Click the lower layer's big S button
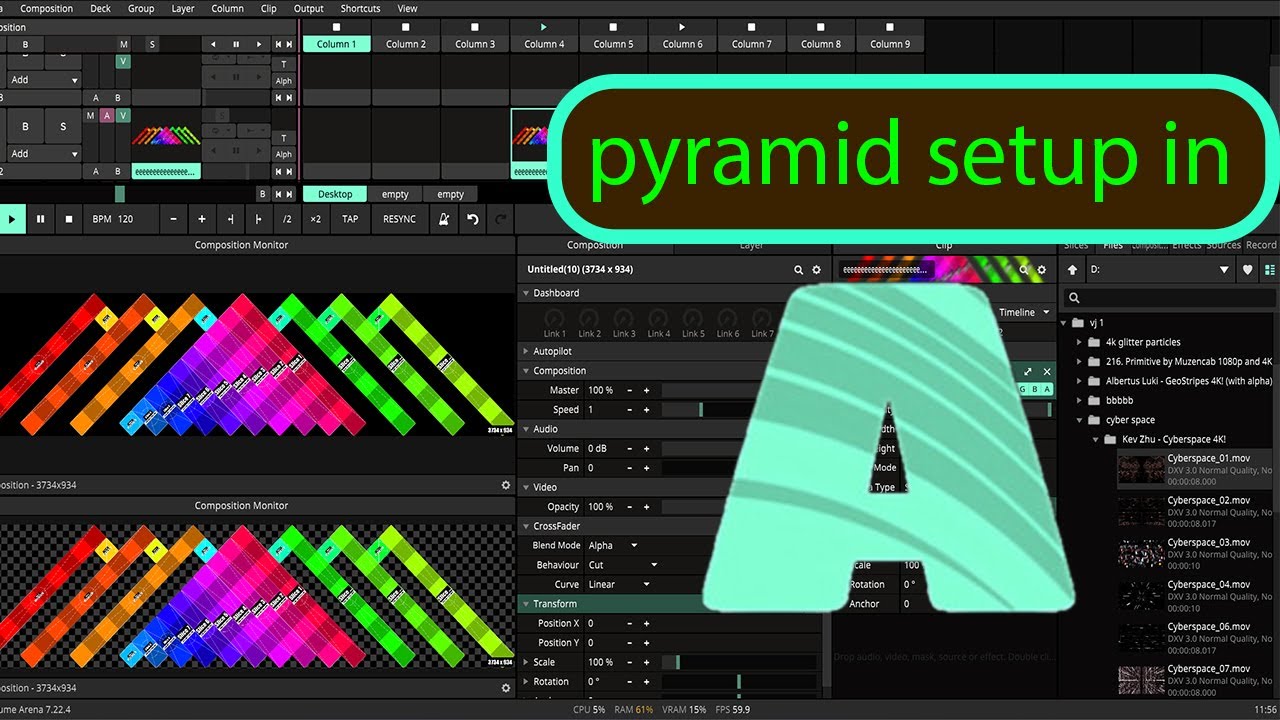The width and height of the screenshot is (1280, 720). pyautogui.click(x=62, y=127)
